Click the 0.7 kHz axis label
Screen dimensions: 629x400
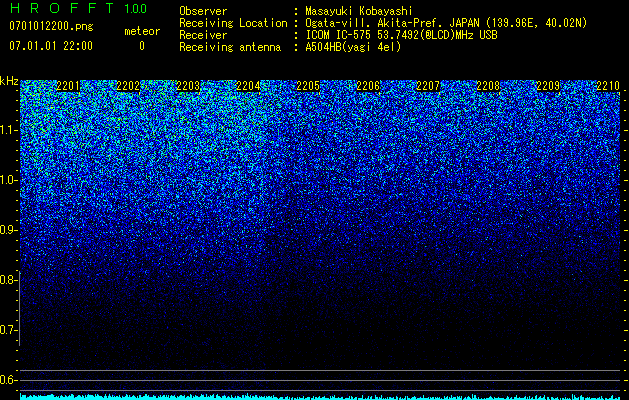click(x=8, y=330)
